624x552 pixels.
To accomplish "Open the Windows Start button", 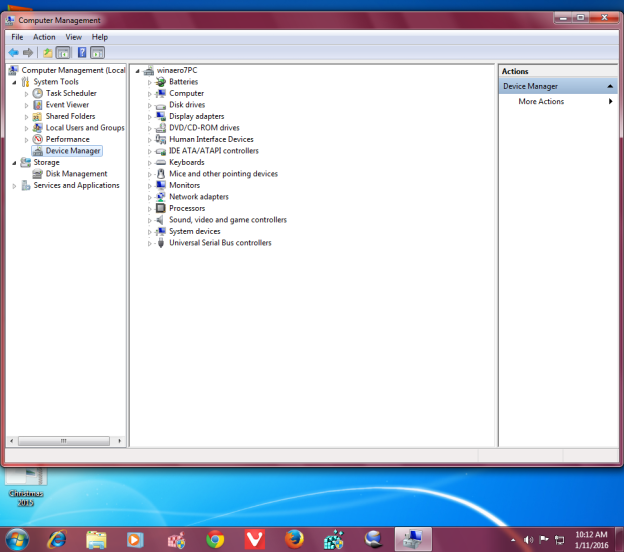I will click(x=17, y=540).
